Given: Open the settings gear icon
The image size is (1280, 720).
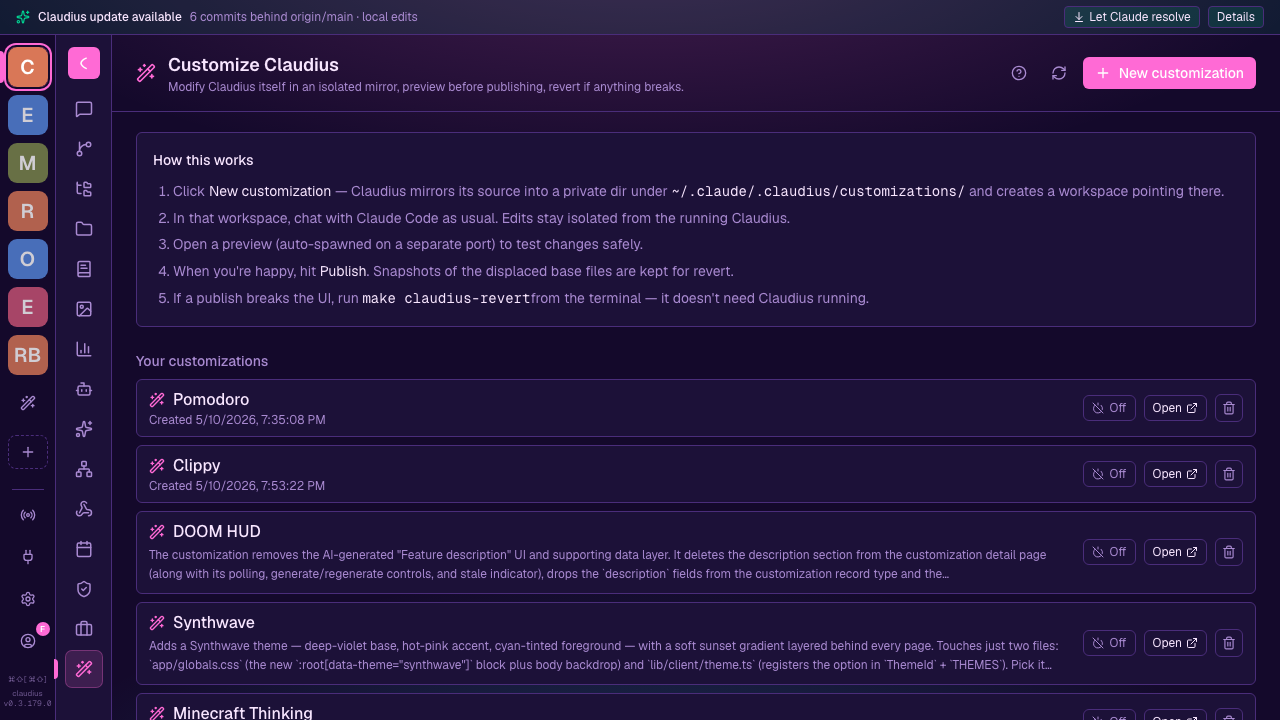Looking at the screenshot, I should [28, 599].
